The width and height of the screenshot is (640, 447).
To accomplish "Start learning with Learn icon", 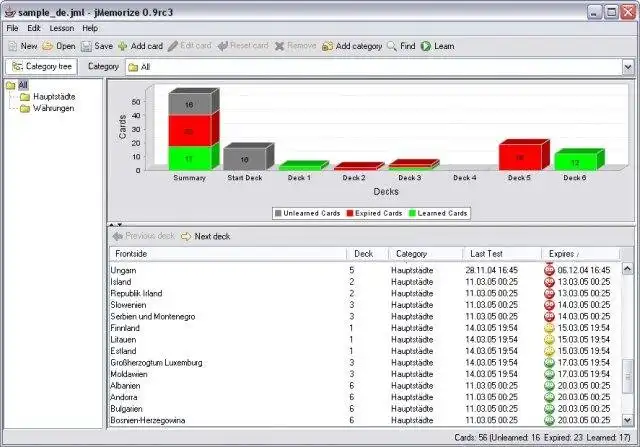I will point(426,46).
